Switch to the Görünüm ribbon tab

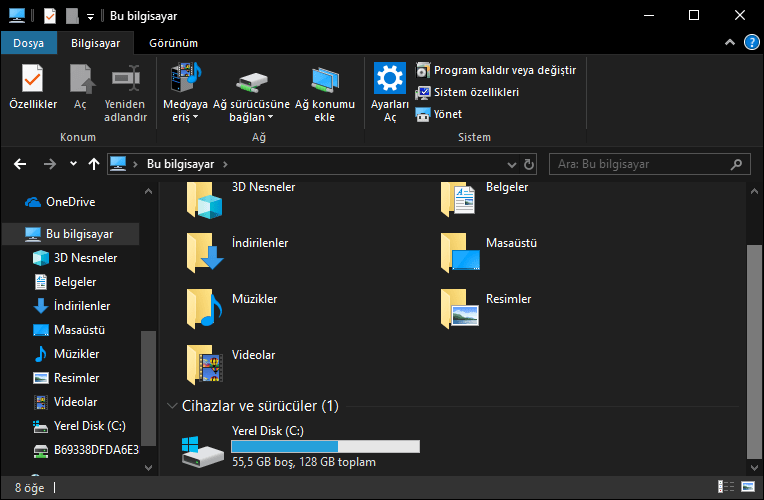(173, 44)
